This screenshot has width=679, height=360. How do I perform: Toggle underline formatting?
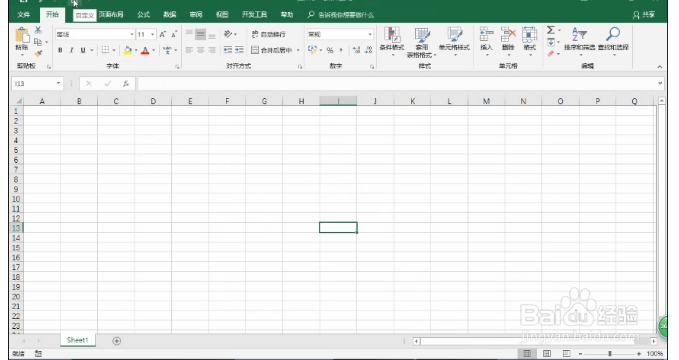[x=83, y=50]
